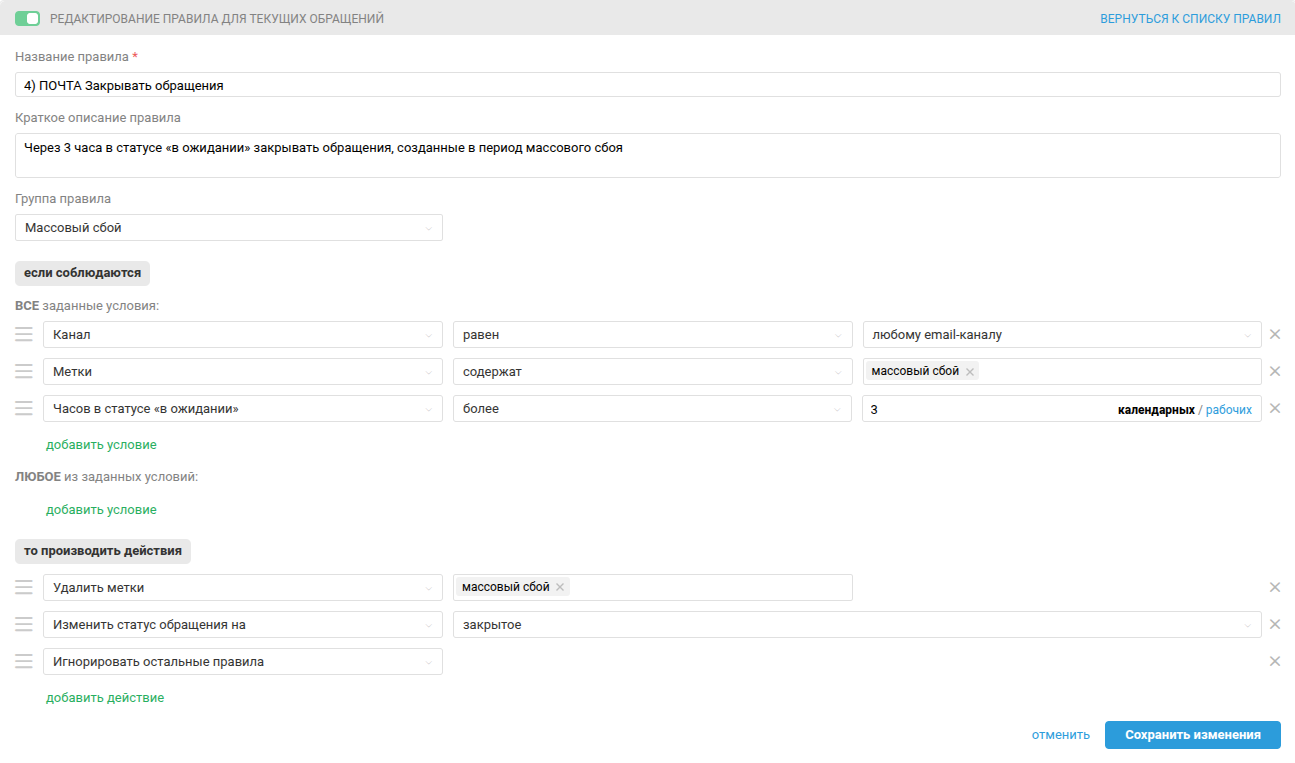Delete the «Удалить метки» action row
1295x763 pixels.
coord(1275,588)
